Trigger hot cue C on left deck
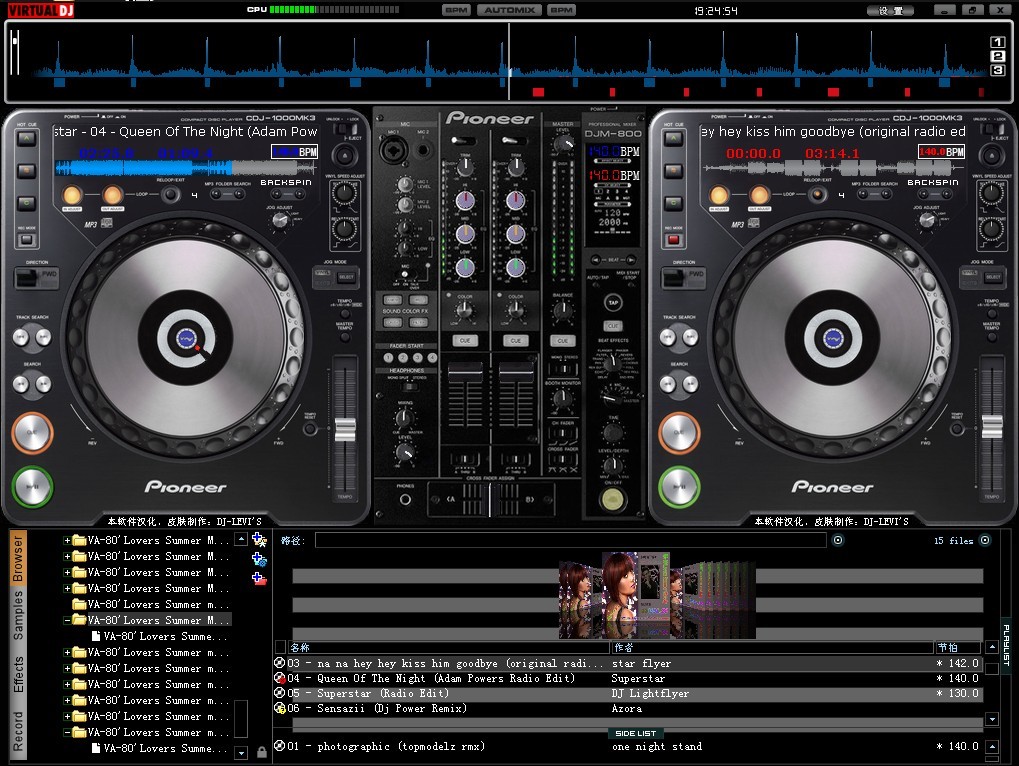 click(27, 203)
